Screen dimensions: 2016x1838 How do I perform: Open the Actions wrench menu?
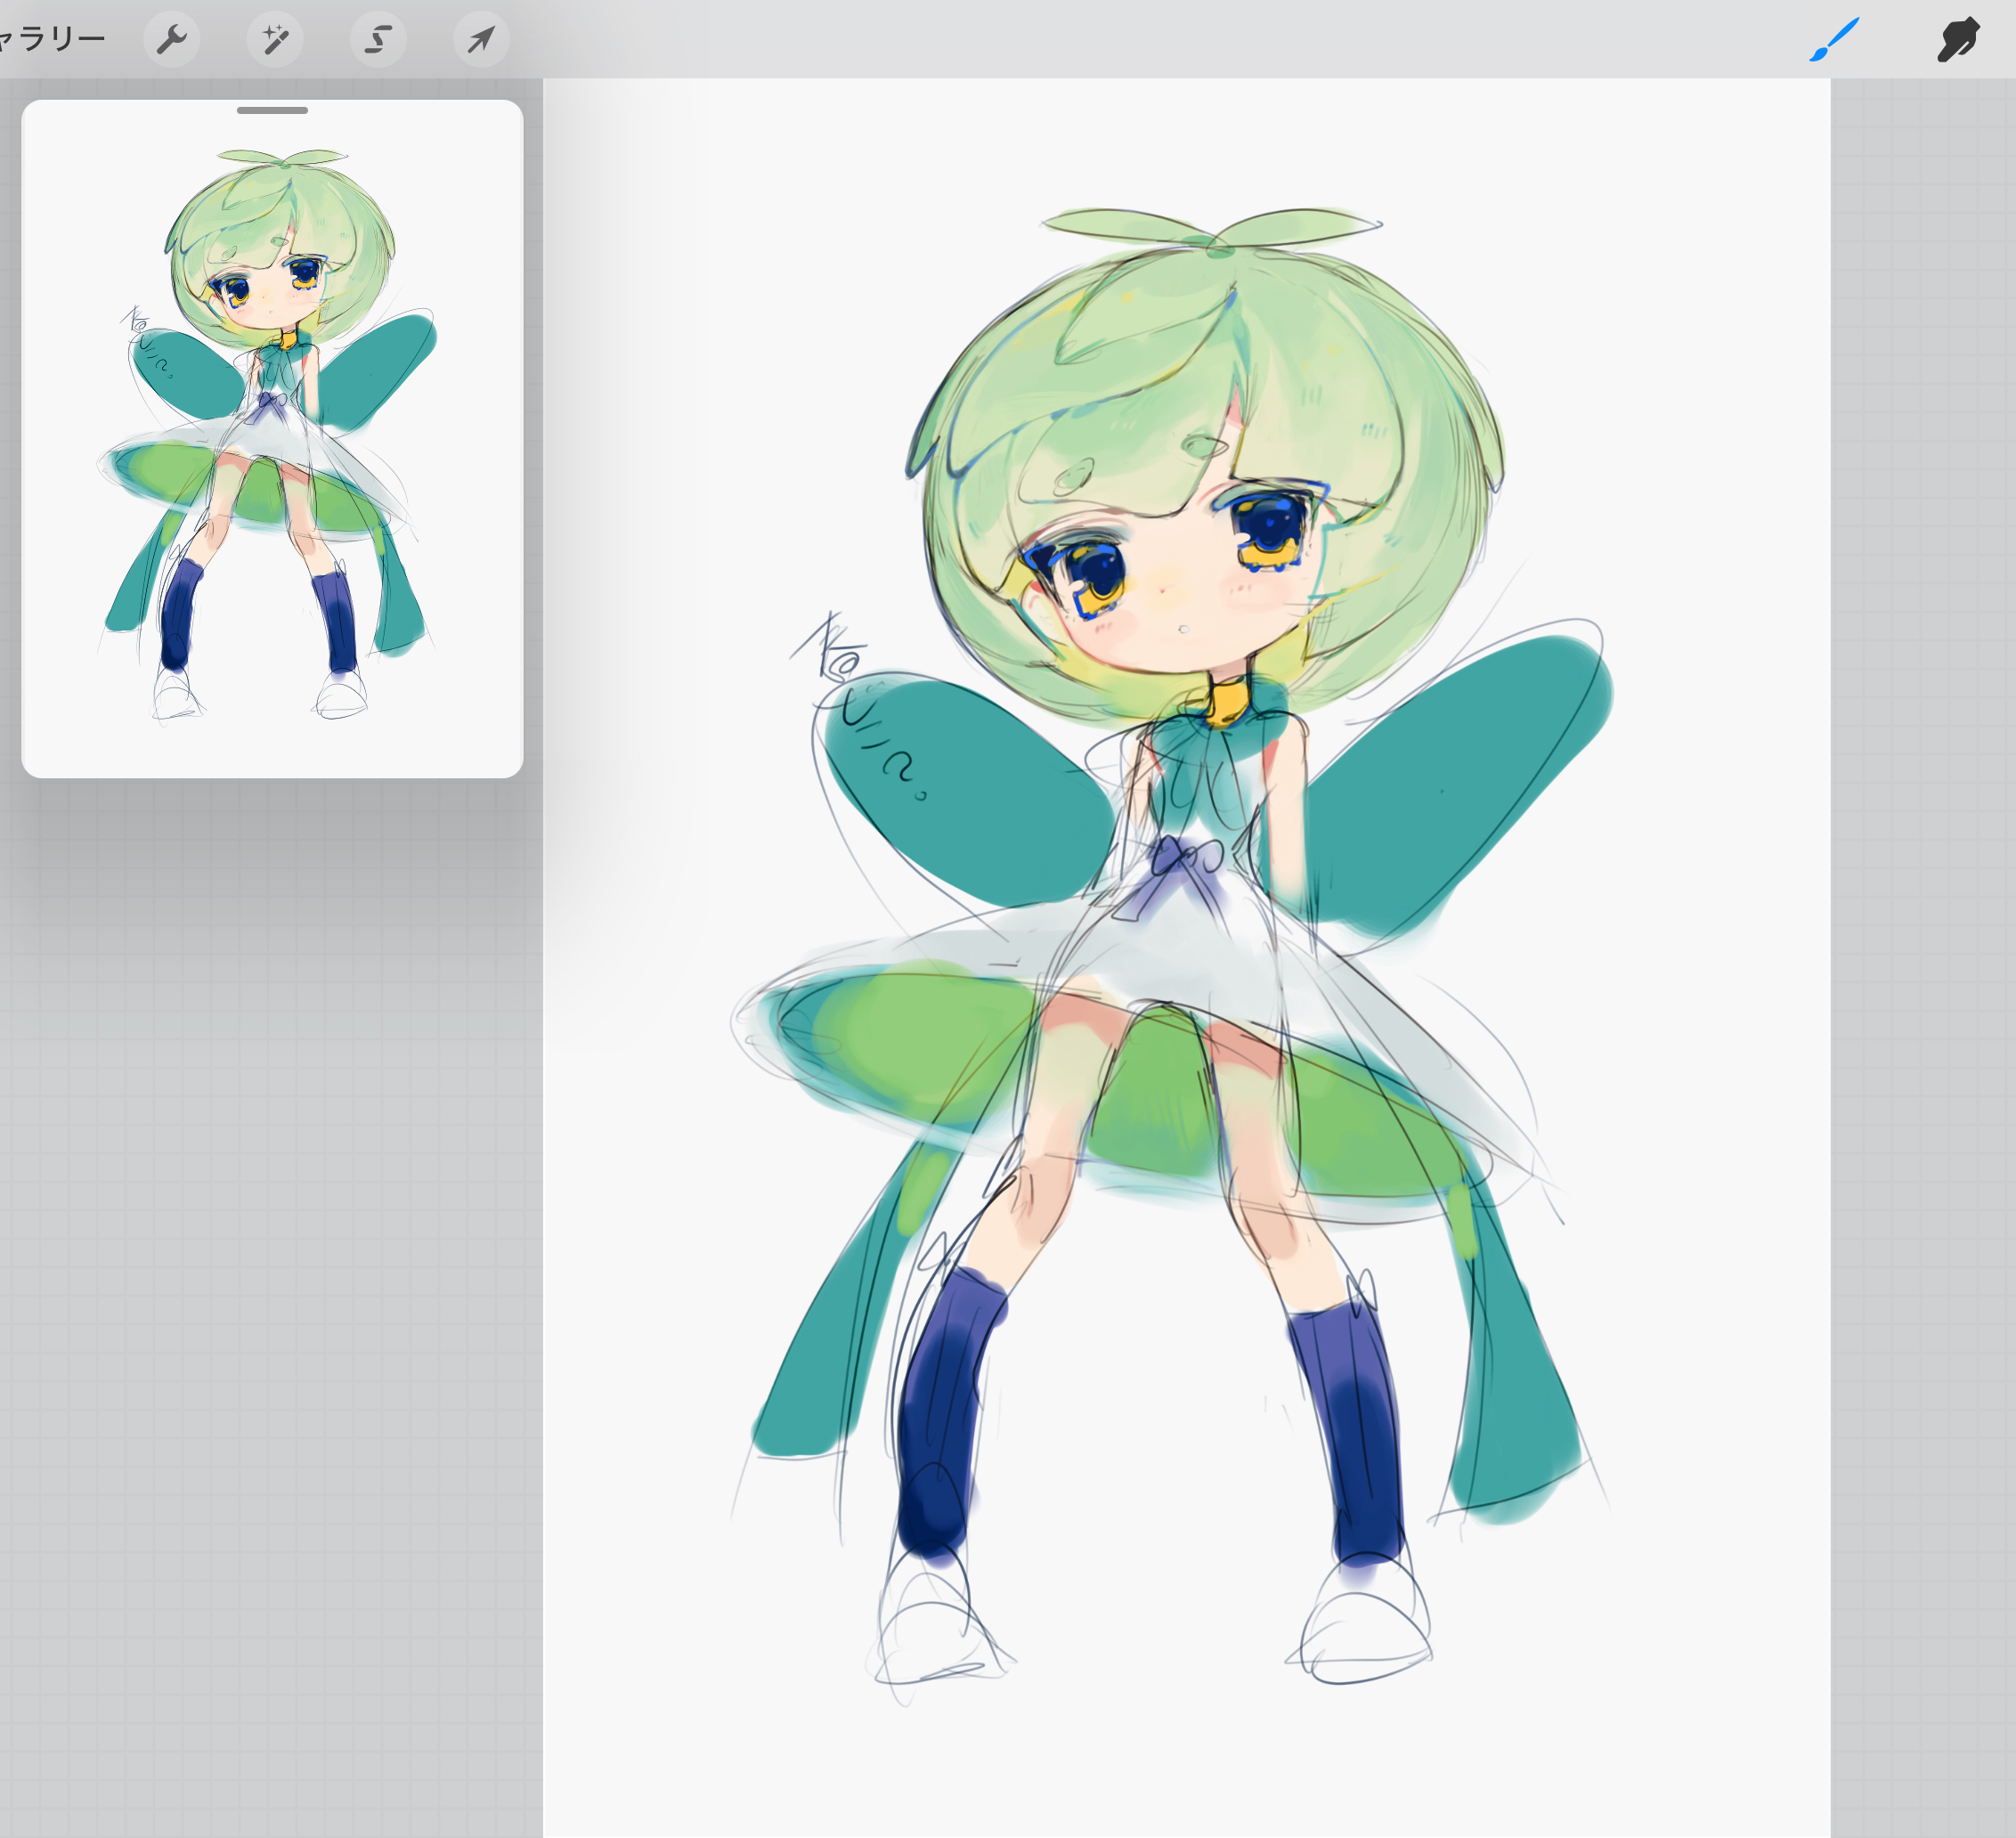pyautogui.click(x=172, y=39)
